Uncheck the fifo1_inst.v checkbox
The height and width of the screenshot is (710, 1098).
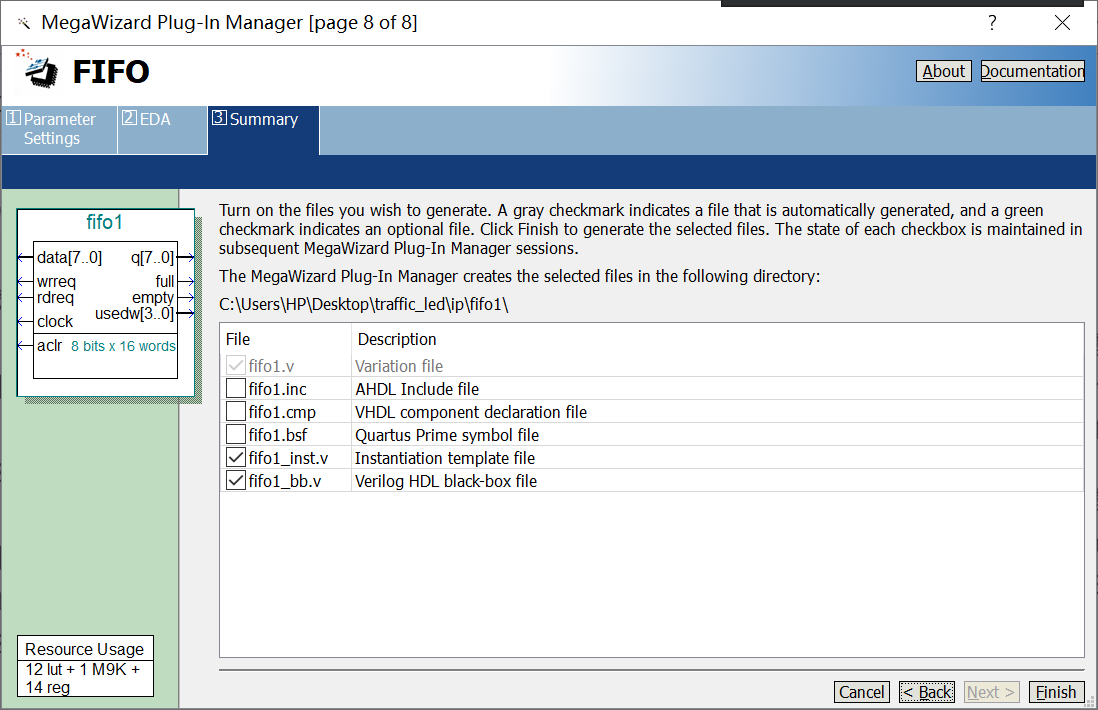point(236,458)
